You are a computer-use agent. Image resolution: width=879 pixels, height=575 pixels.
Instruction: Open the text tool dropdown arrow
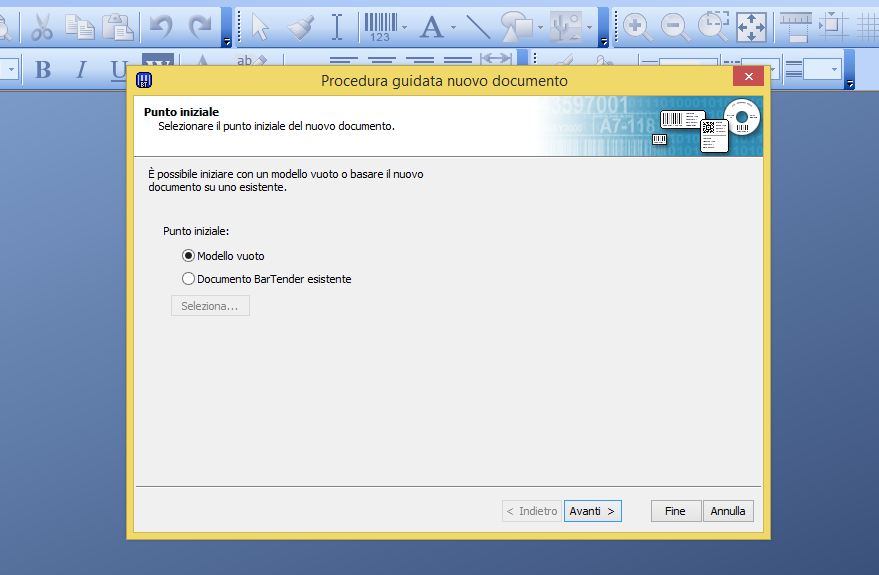453,27
